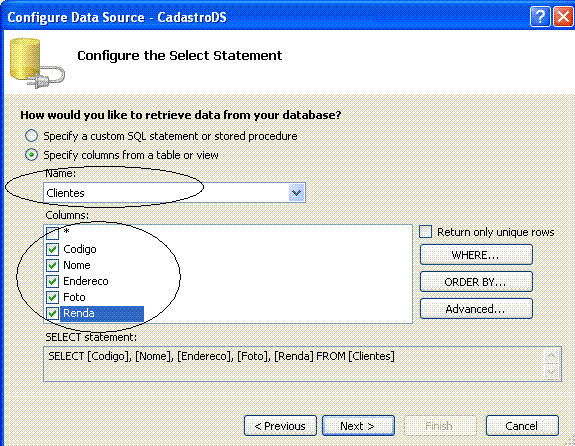Screen dimensions: 575x446
Task: Close the Configure Data Source dialog
Action: pyautogui.click(x=563, y=17)
